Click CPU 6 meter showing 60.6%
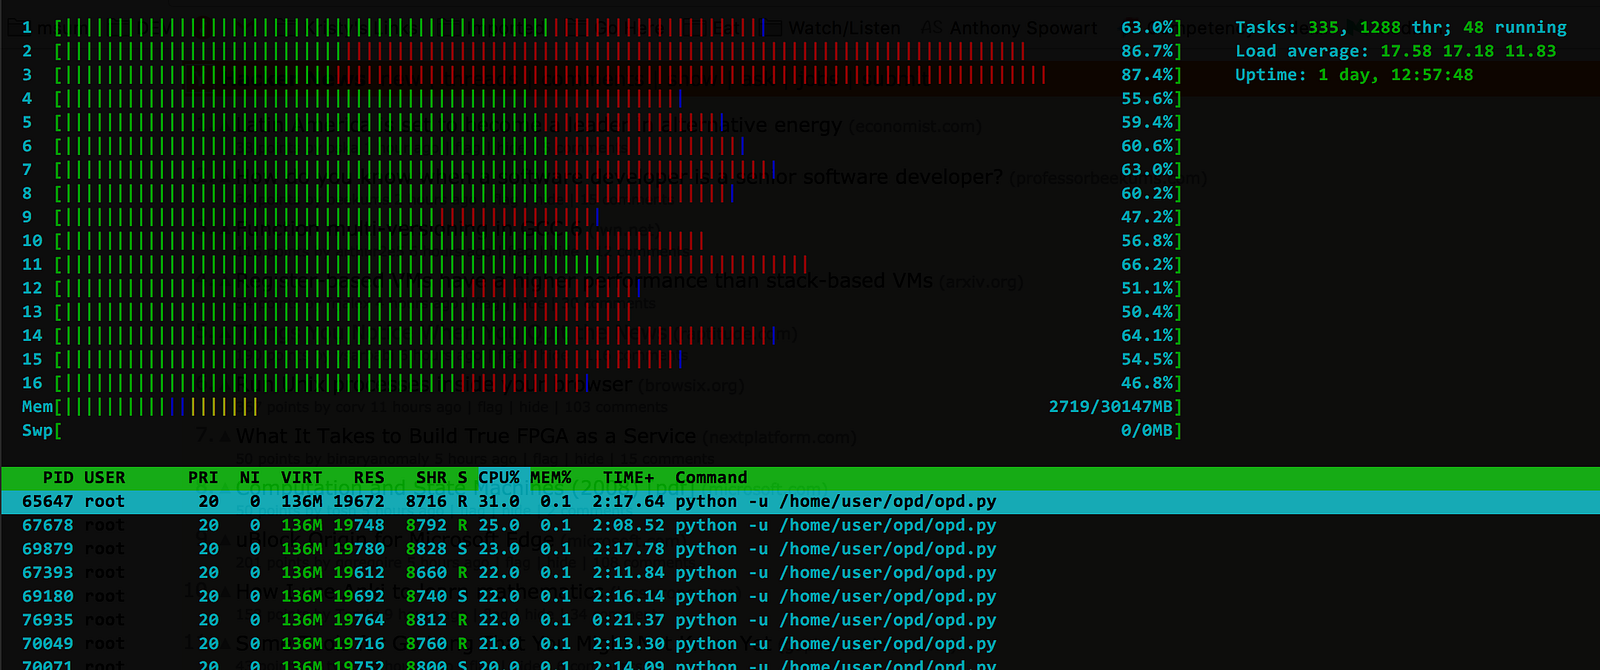 [602, 146]
